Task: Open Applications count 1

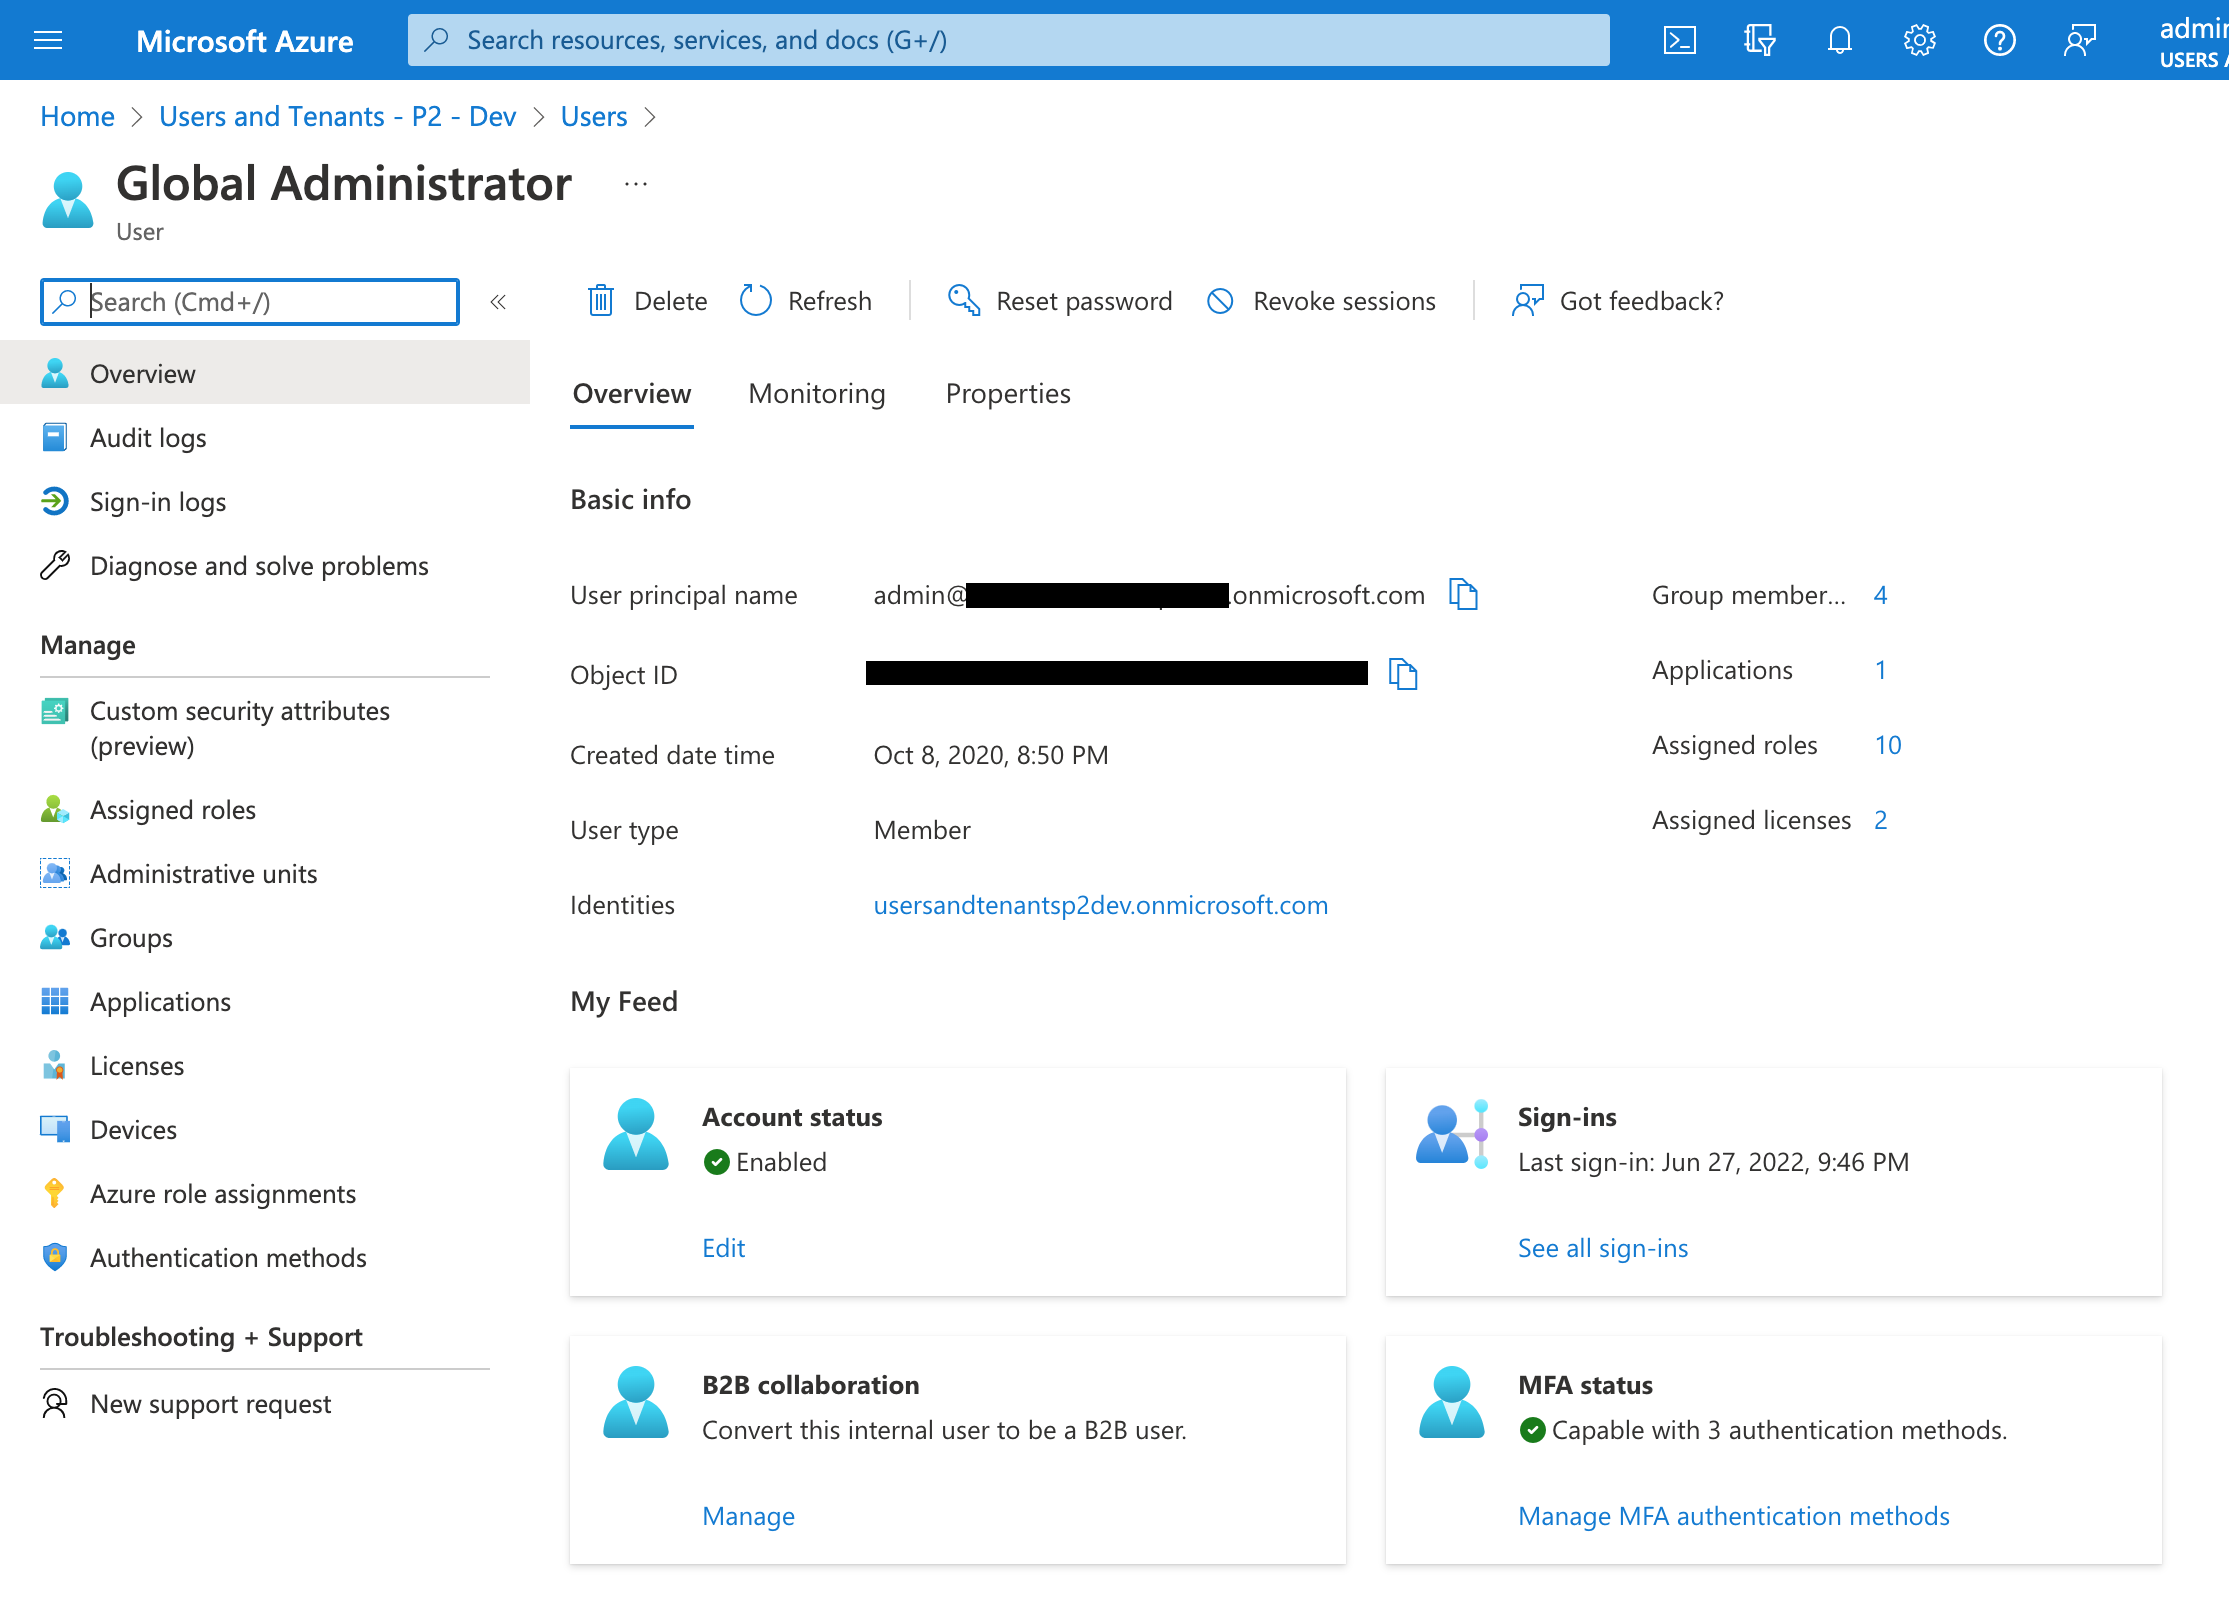Action: pyautogui.click(x=1880, y=669)
